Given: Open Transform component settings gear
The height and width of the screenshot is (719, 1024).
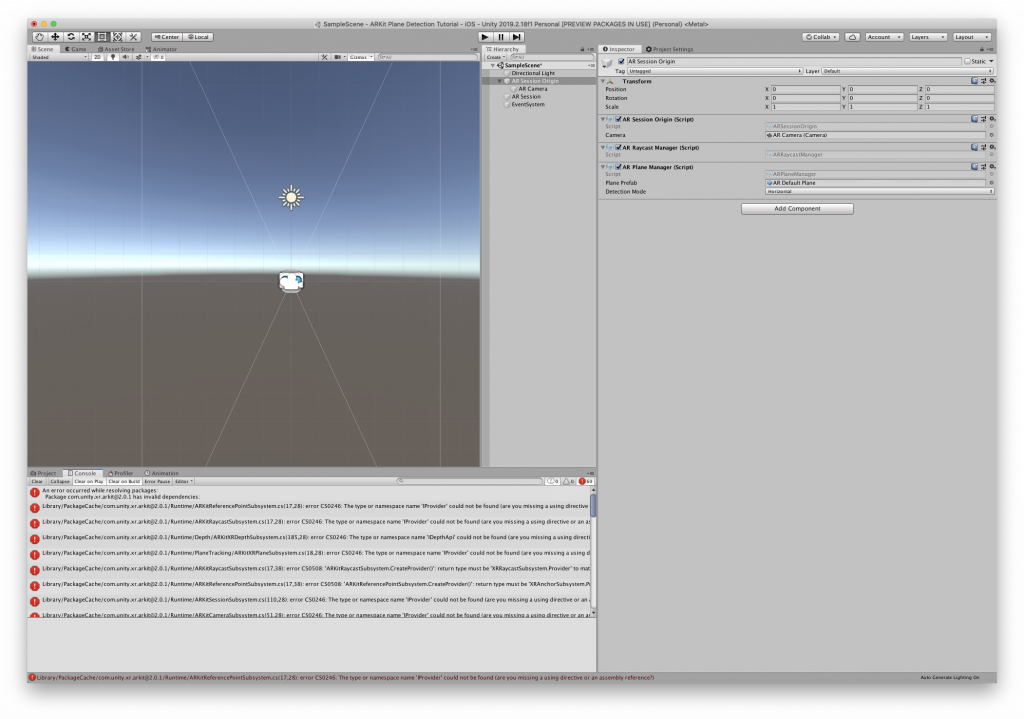Looking at the screenshot, I should [x=992, y=81].
